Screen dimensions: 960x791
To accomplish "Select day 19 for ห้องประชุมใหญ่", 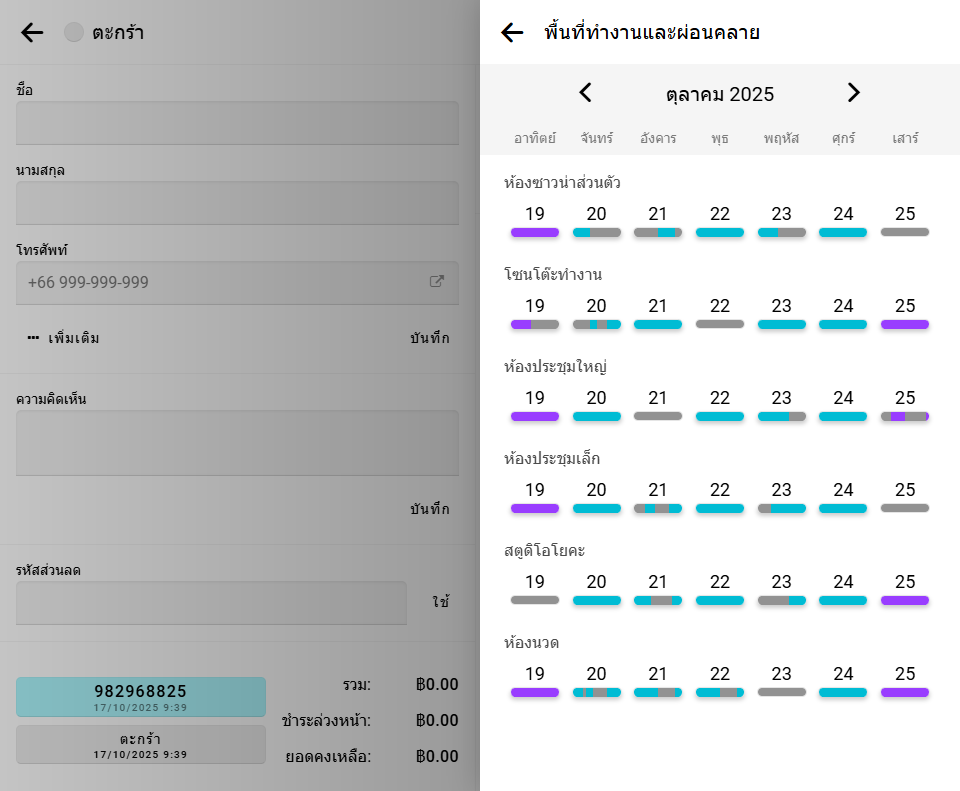I will (535, 405).
